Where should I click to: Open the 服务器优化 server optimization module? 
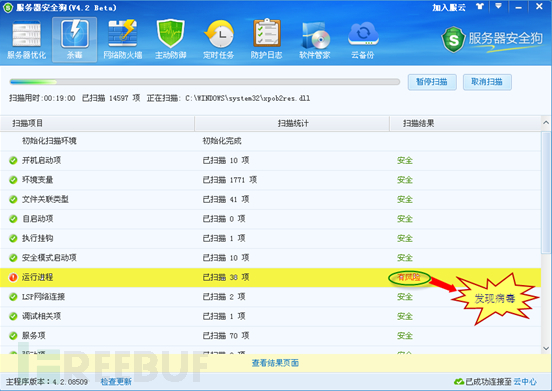26,39
